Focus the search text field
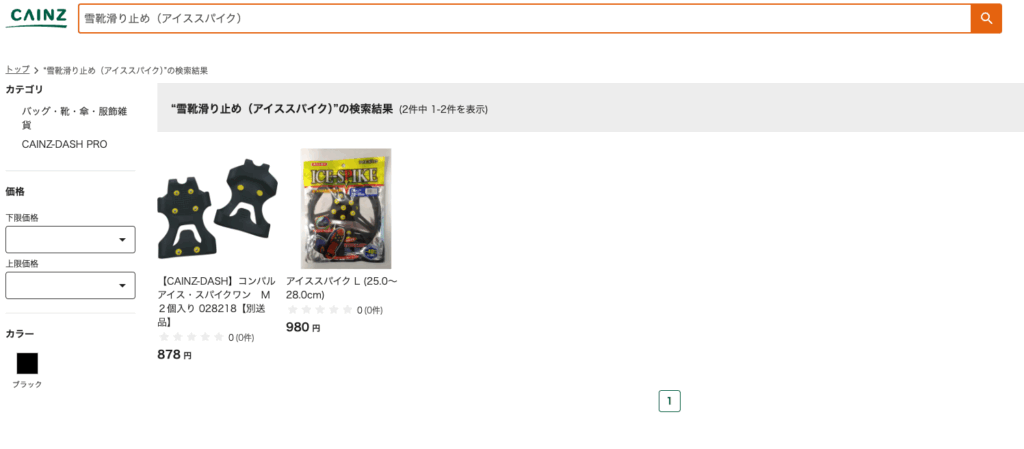 524,18
